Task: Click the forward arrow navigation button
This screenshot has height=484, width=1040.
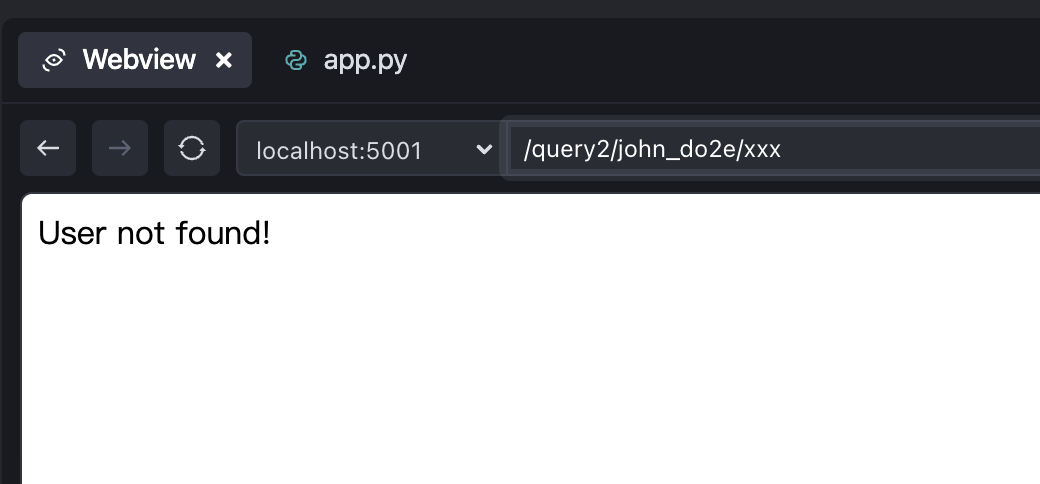Action: point(119,148)
